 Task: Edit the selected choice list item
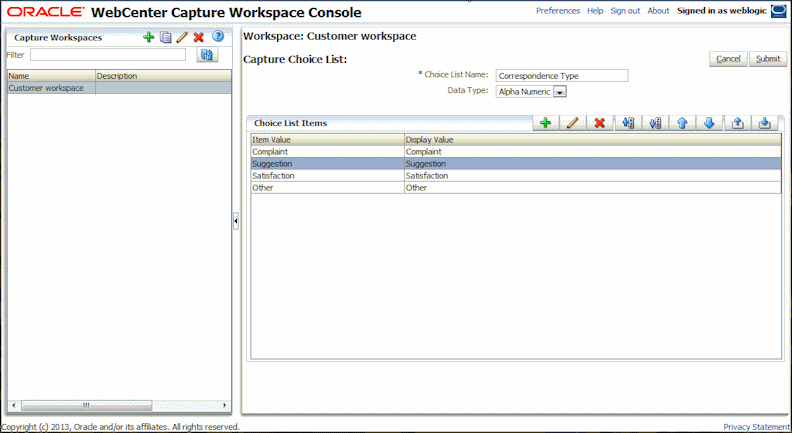pos(572,123)
